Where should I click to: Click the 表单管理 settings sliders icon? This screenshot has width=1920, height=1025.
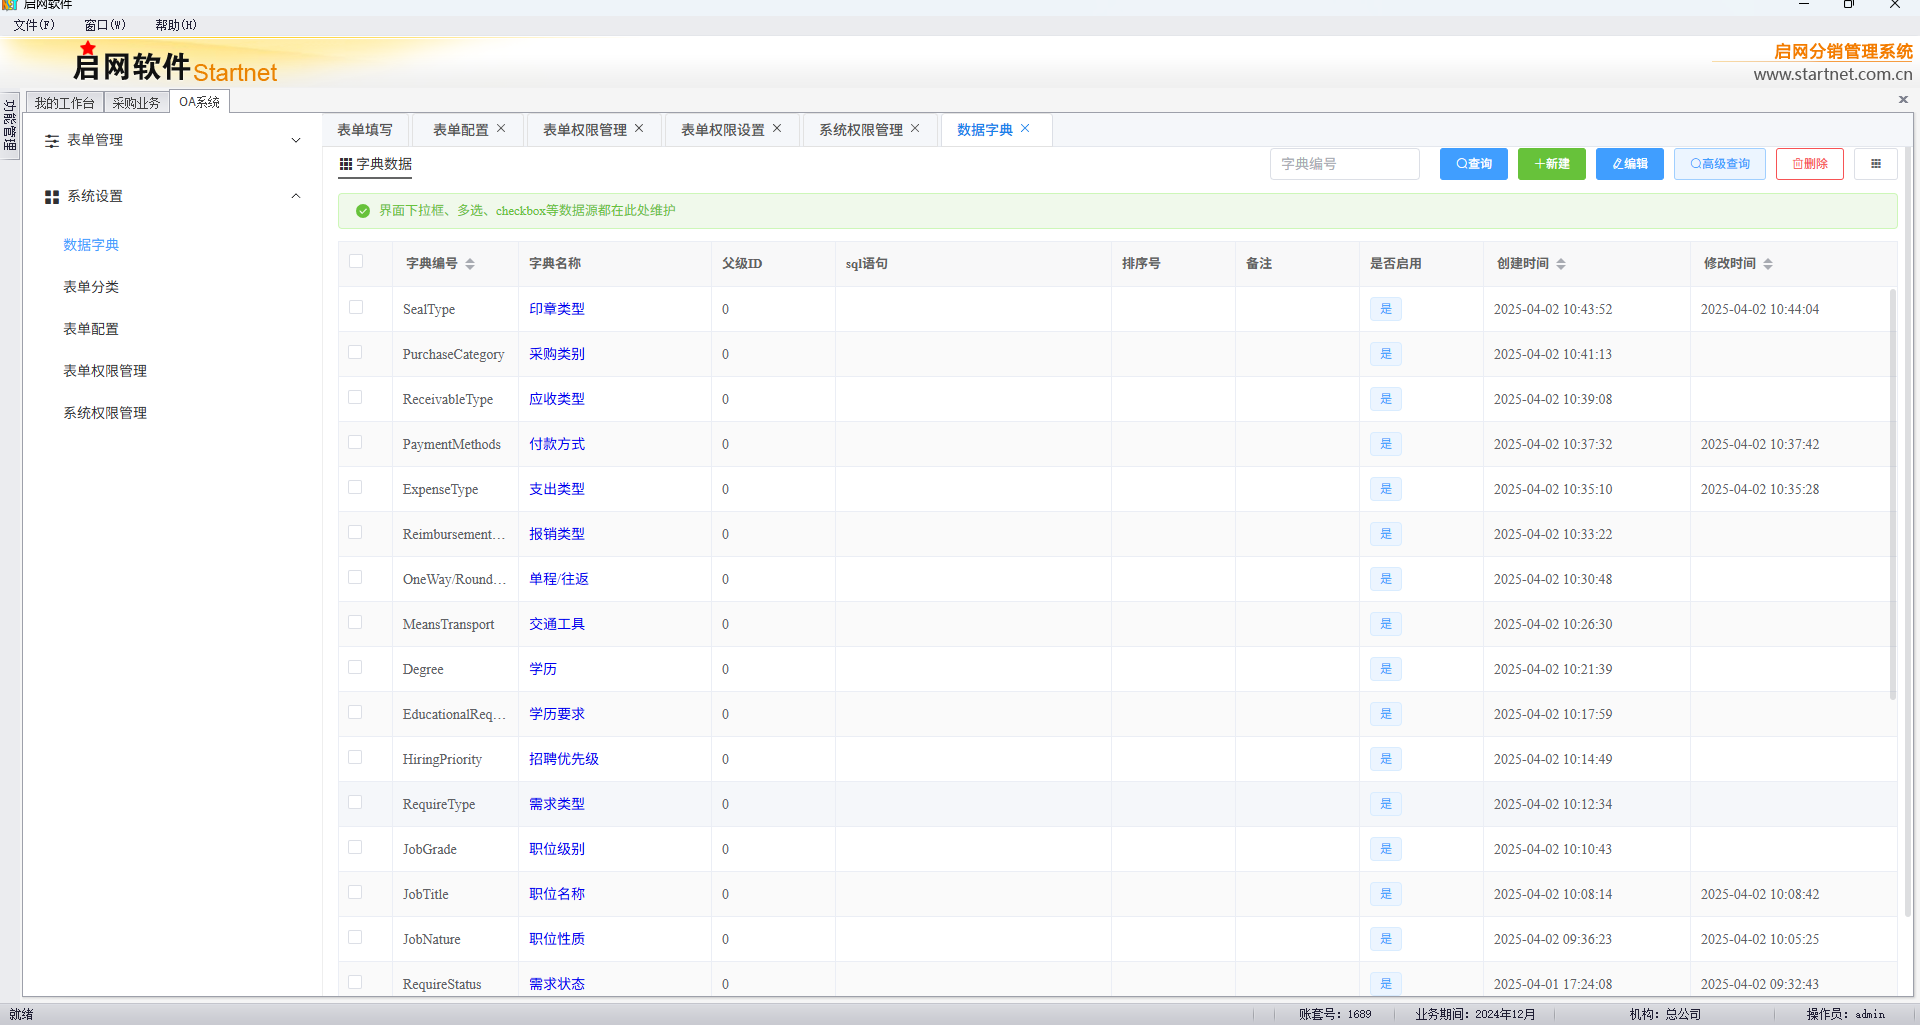pos(52,141)
